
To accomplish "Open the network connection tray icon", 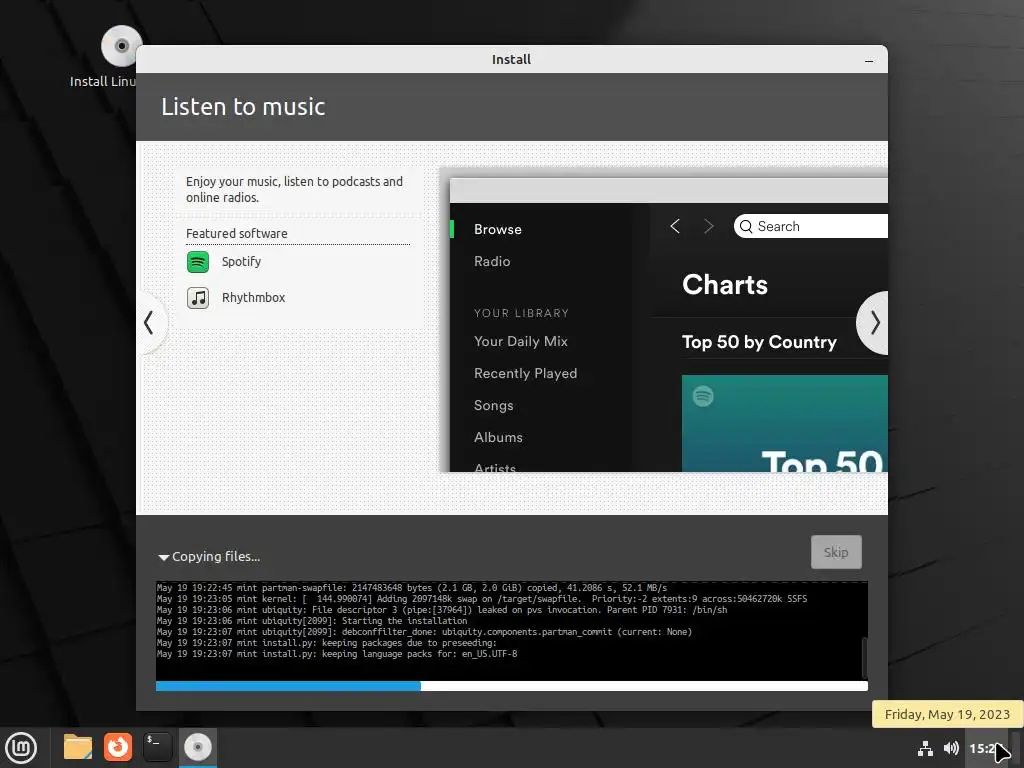I will (925, 748).
